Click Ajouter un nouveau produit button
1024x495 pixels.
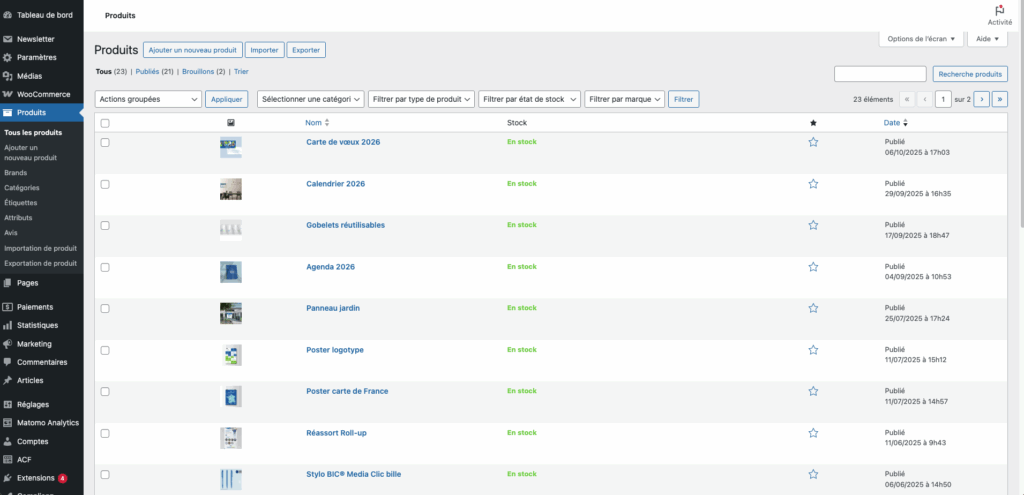click(192, 49)
